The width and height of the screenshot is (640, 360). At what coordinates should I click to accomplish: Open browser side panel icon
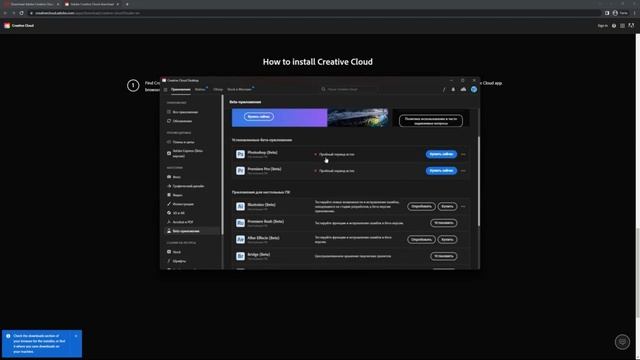pyautogui.click(x=607, y=13)
